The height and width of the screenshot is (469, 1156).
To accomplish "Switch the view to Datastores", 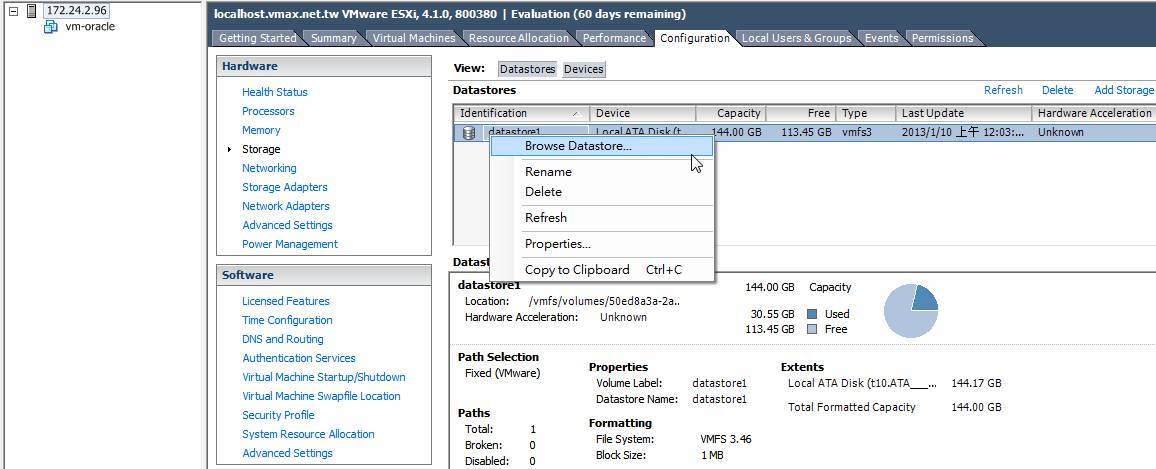I will 527,69.
